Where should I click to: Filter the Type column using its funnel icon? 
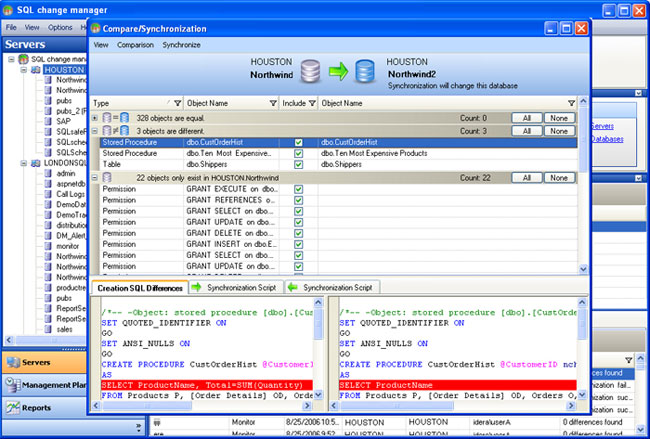pyautogui.click(x=177, y=103)
